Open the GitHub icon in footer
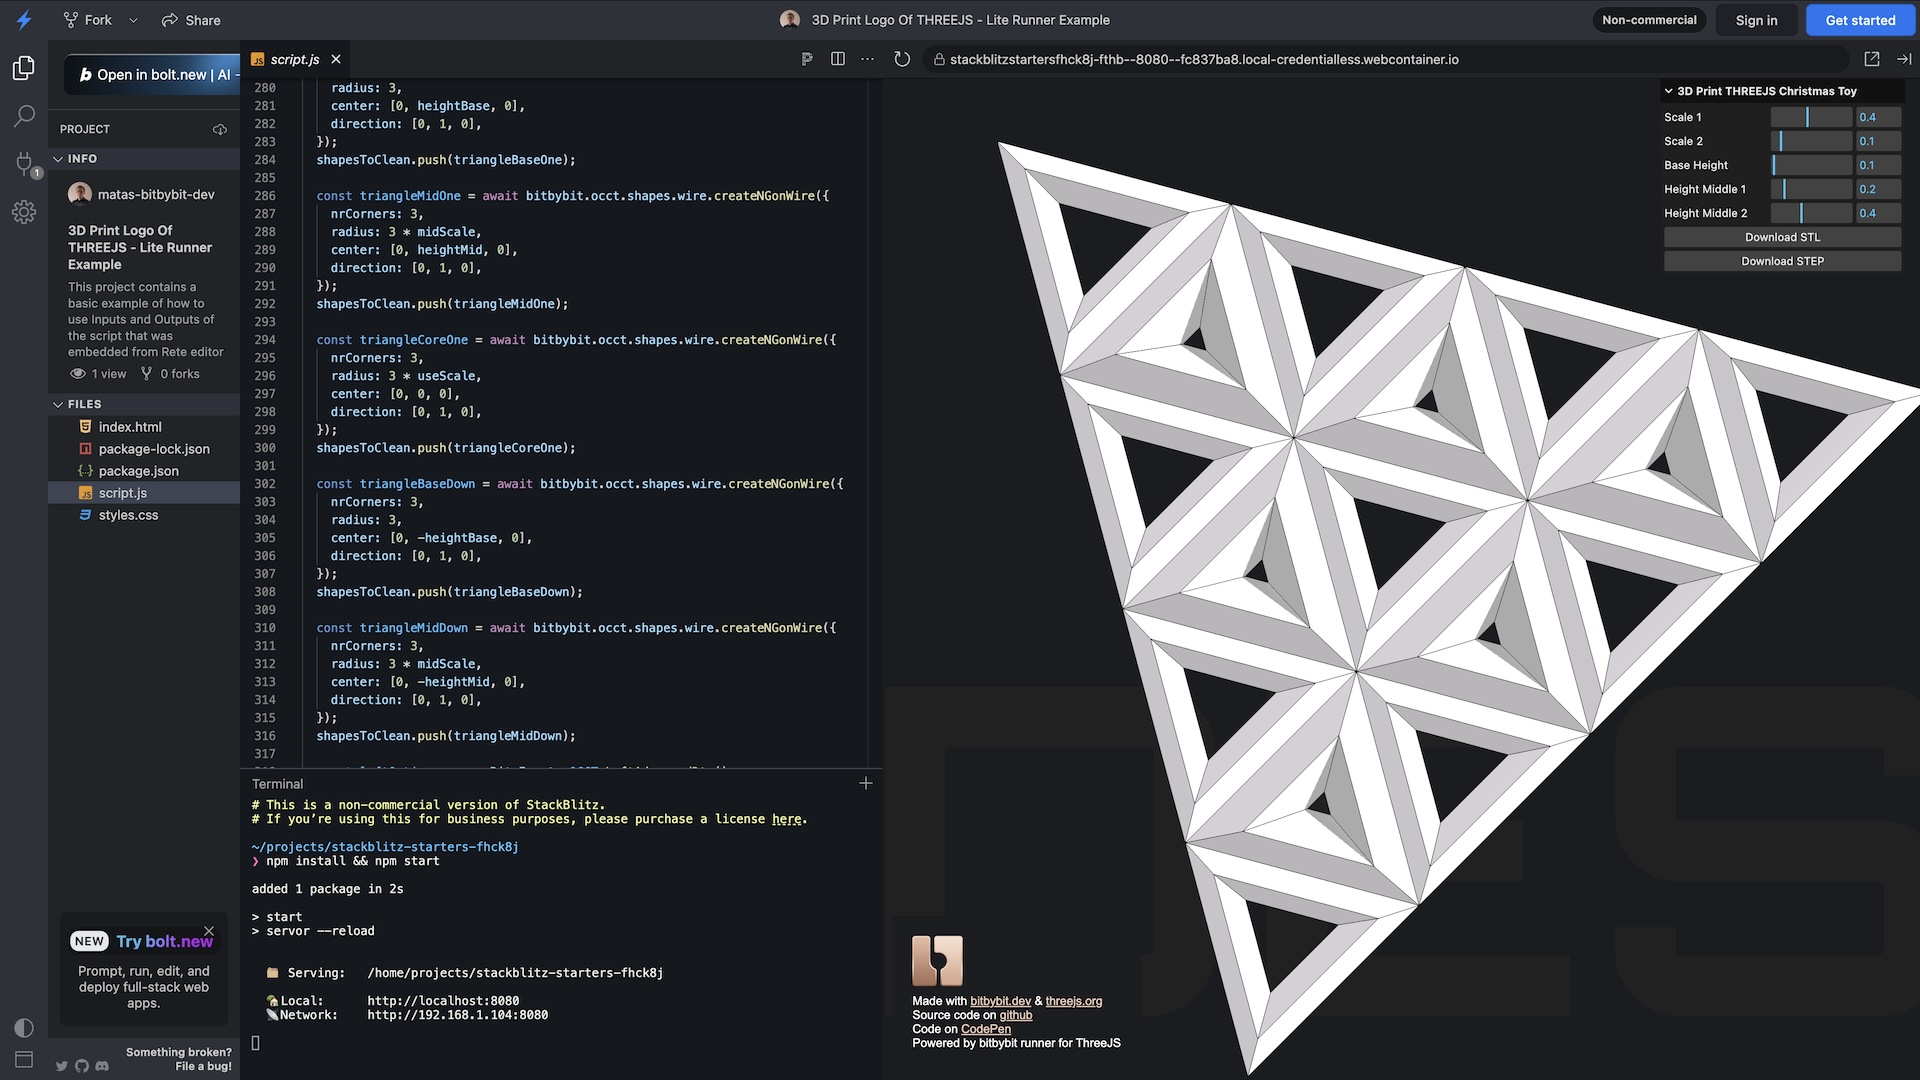The width and height of the screenshot is (1920, 1080). (x=82, y=1066)
